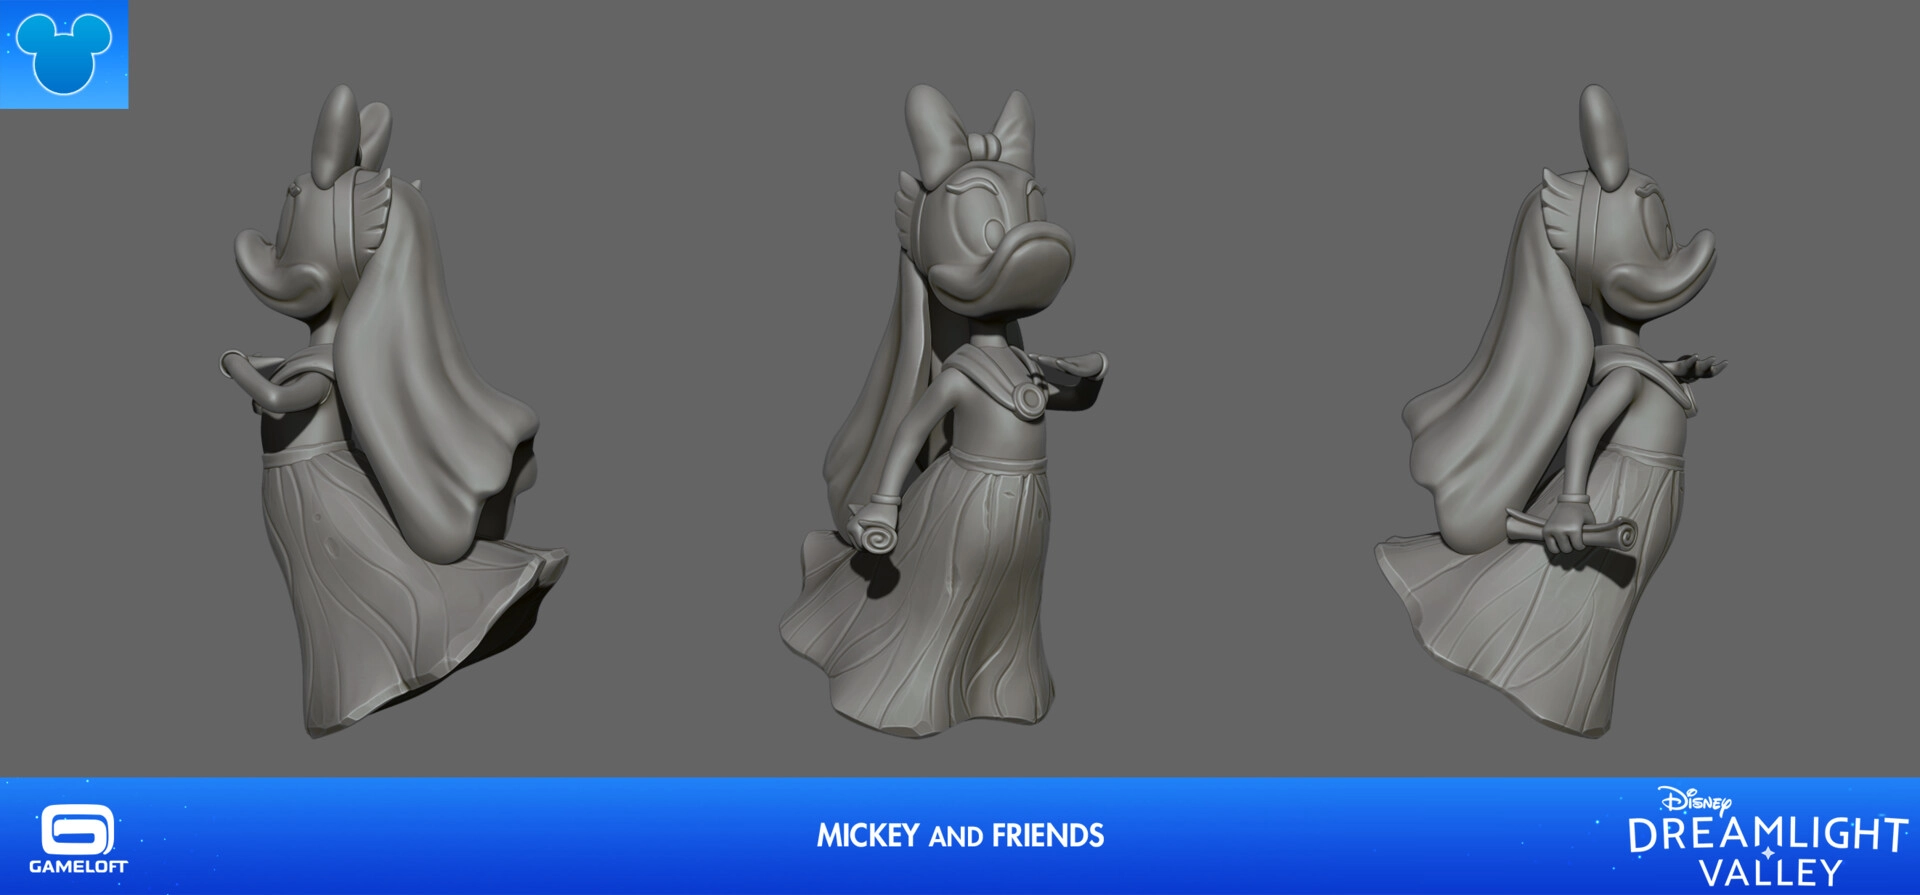
Task: Click the bow on the center statue's head
Action: 968,127
